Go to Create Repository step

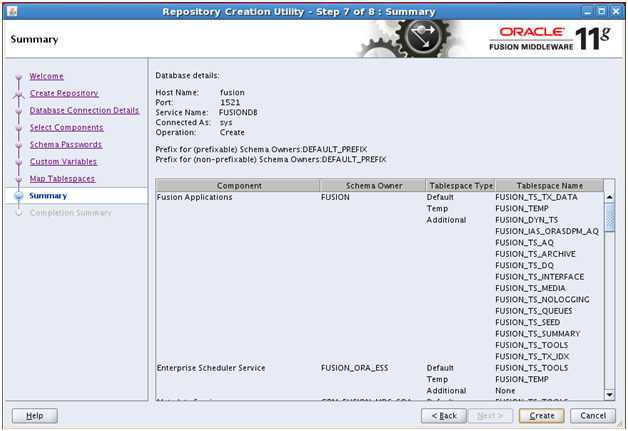(x=64, y=93)
